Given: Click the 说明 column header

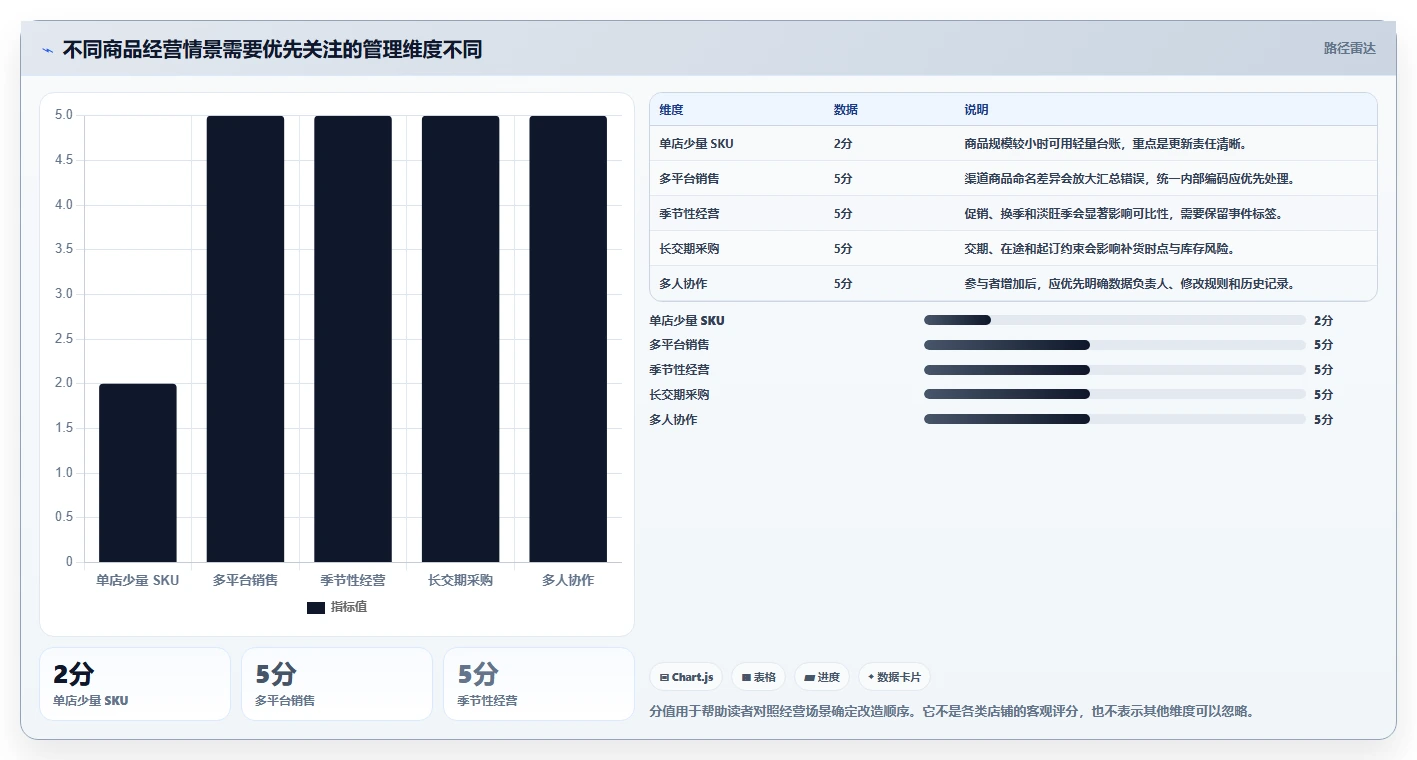Looking at the screenshot, I should click(976, 110).
